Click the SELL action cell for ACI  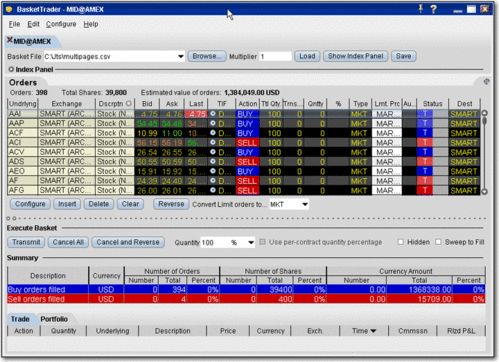coord(247,143)
